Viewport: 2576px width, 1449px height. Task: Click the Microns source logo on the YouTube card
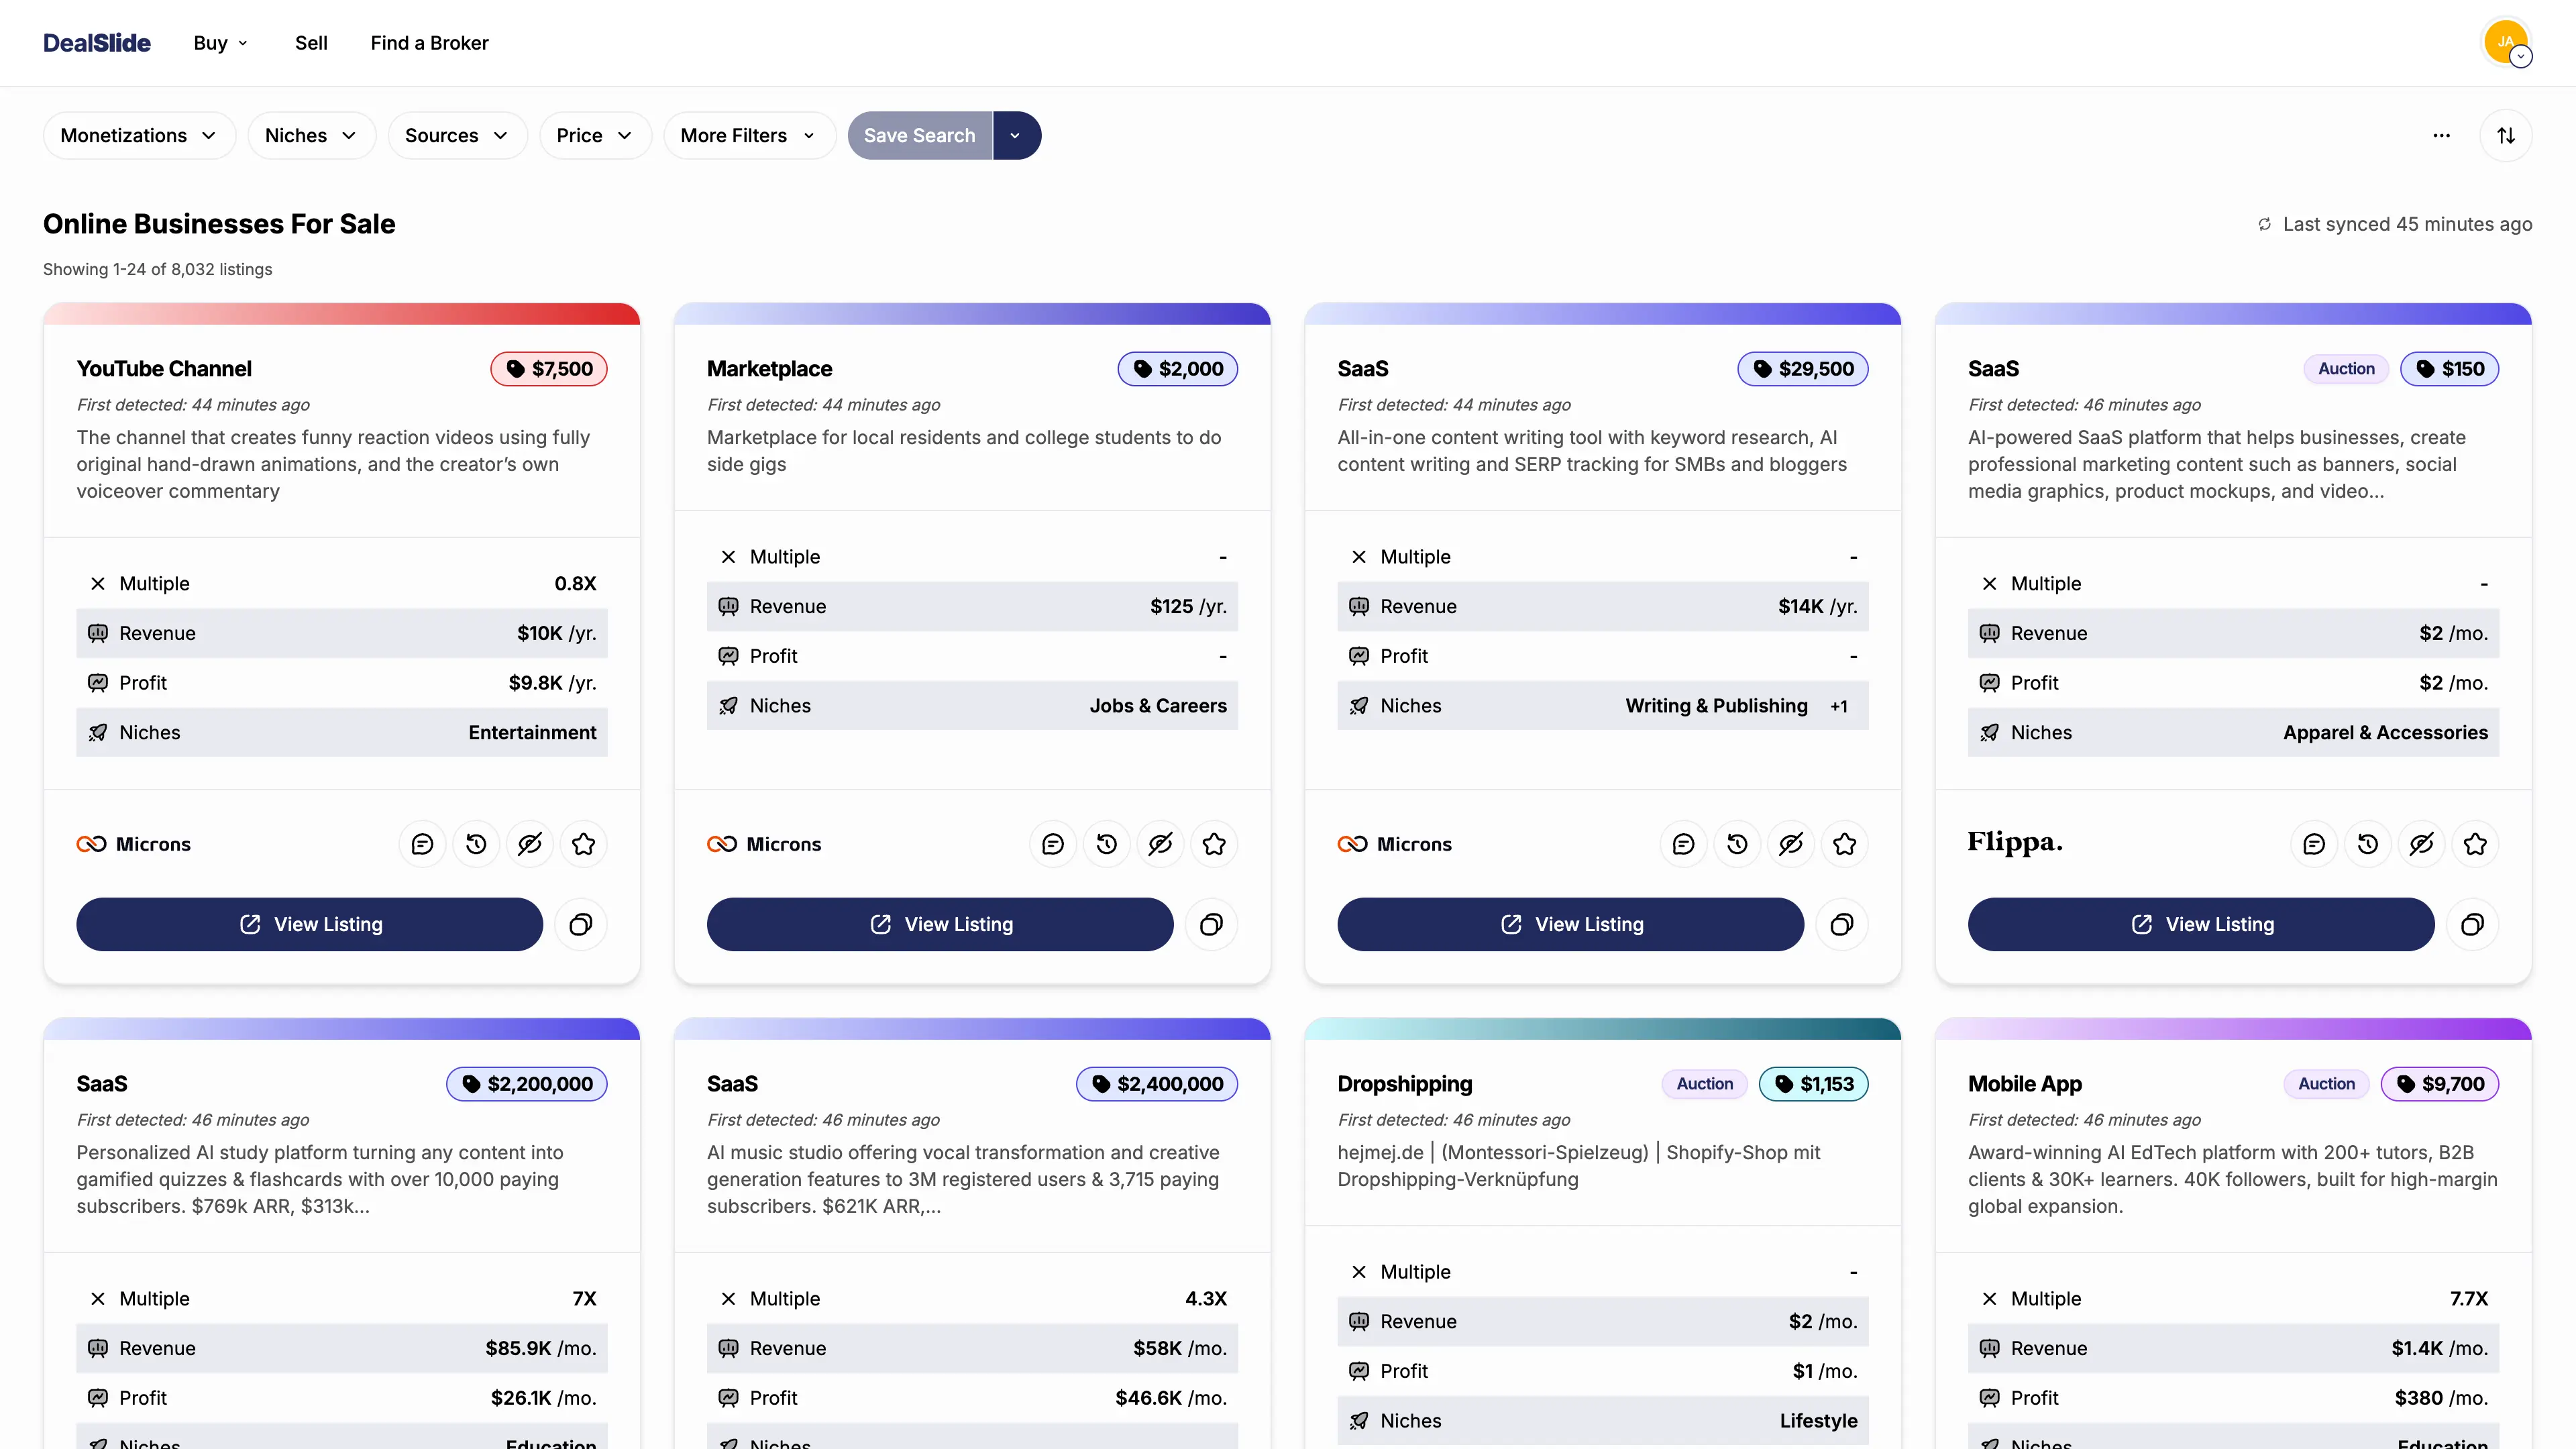135,843
